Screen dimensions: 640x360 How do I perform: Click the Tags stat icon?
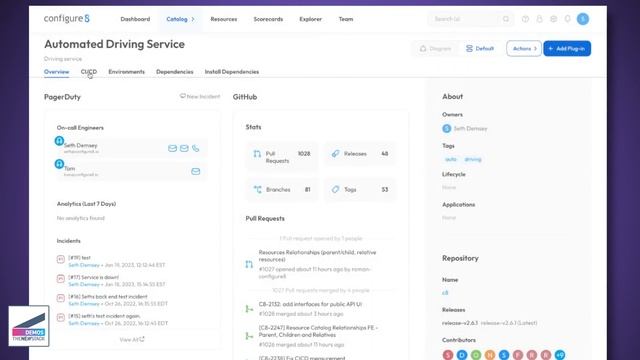[x=335, y=189]
